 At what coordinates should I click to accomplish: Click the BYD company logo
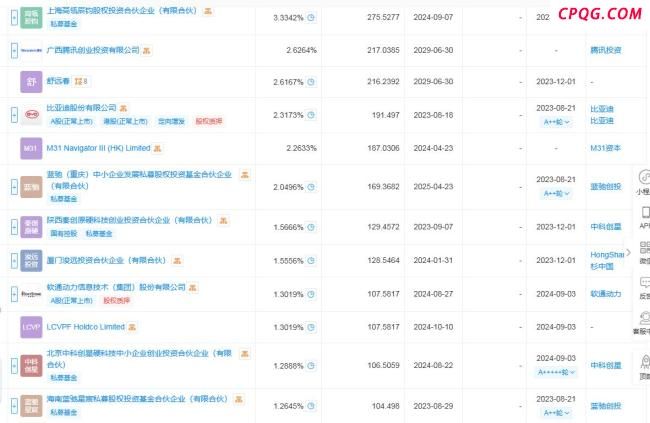[31, 114]
